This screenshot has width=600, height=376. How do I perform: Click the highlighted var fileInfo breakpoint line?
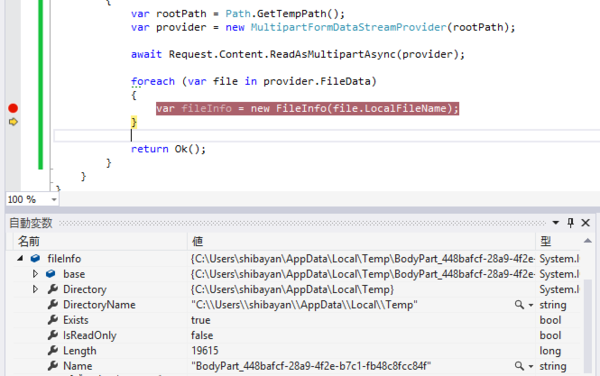click(x=307, y=109)
